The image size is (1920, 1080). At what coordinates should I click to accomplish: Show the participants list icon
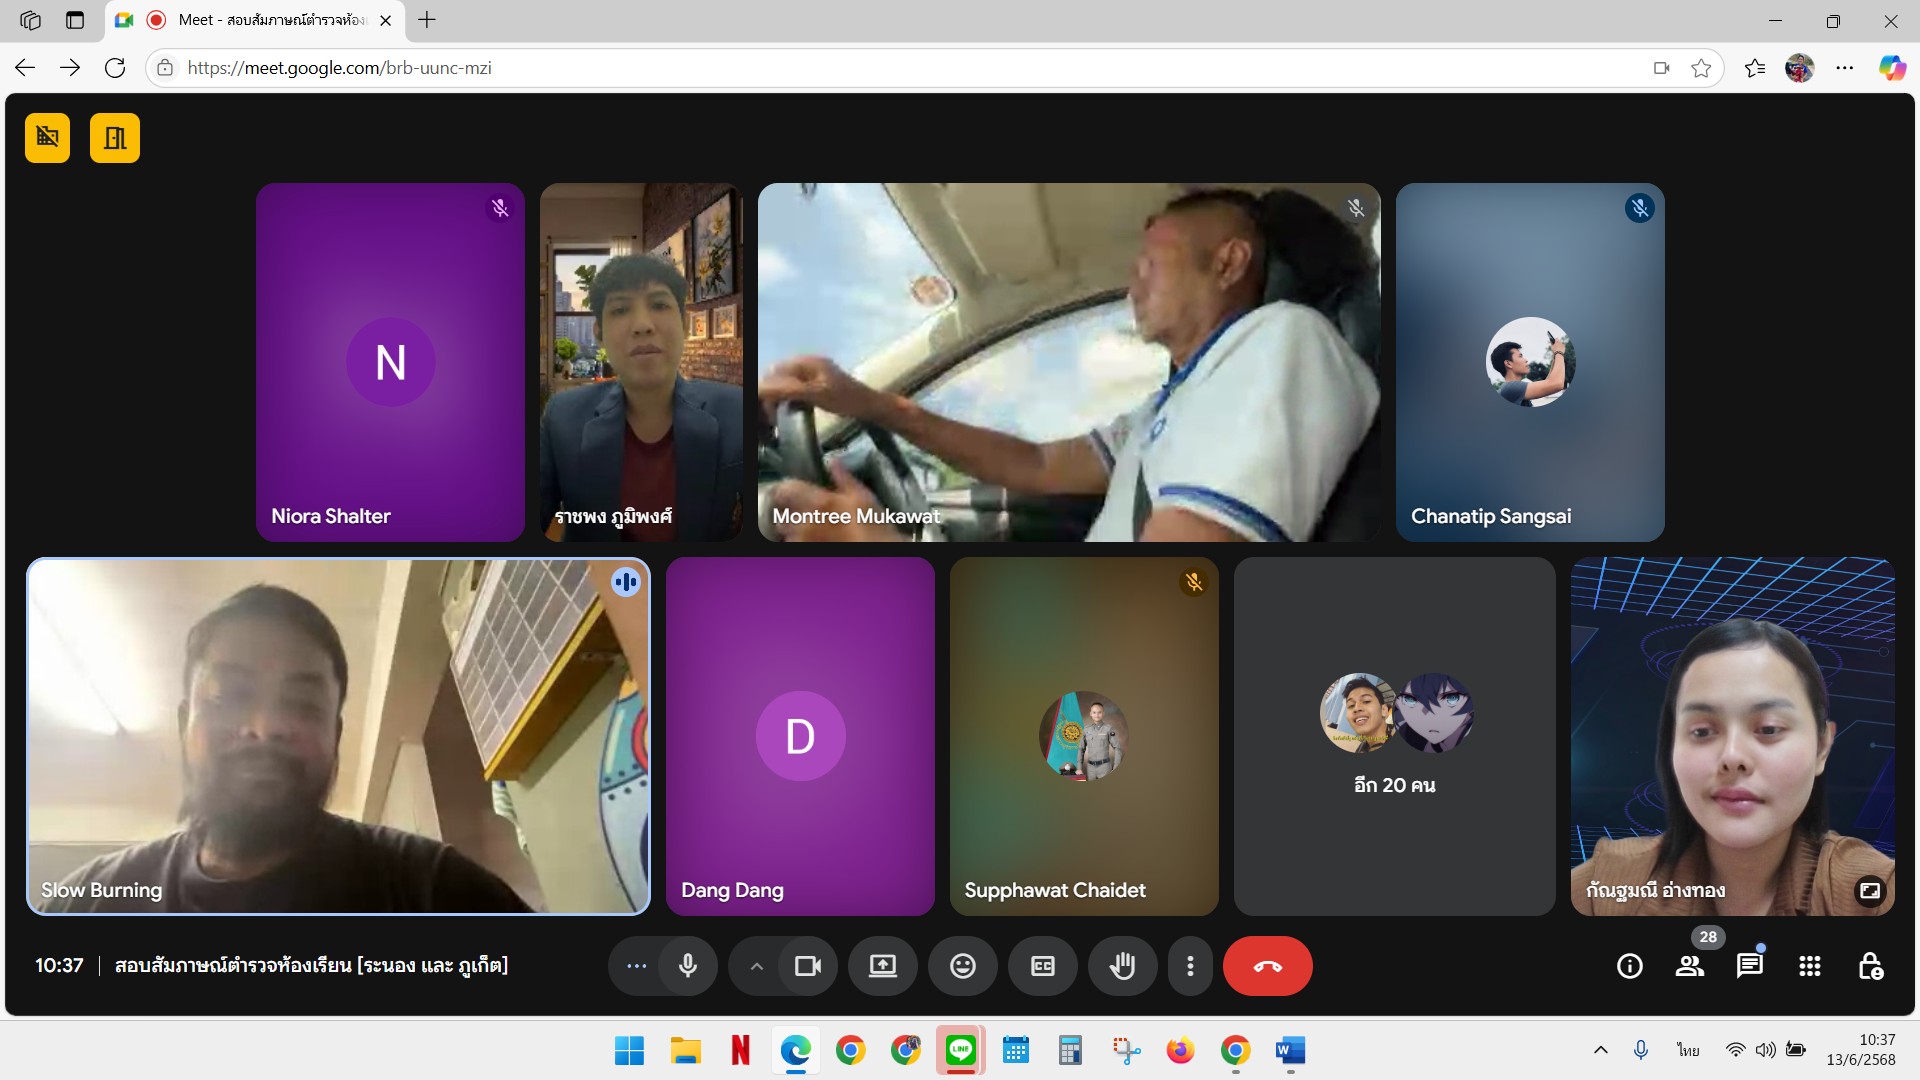click(x=1690, y=966)
